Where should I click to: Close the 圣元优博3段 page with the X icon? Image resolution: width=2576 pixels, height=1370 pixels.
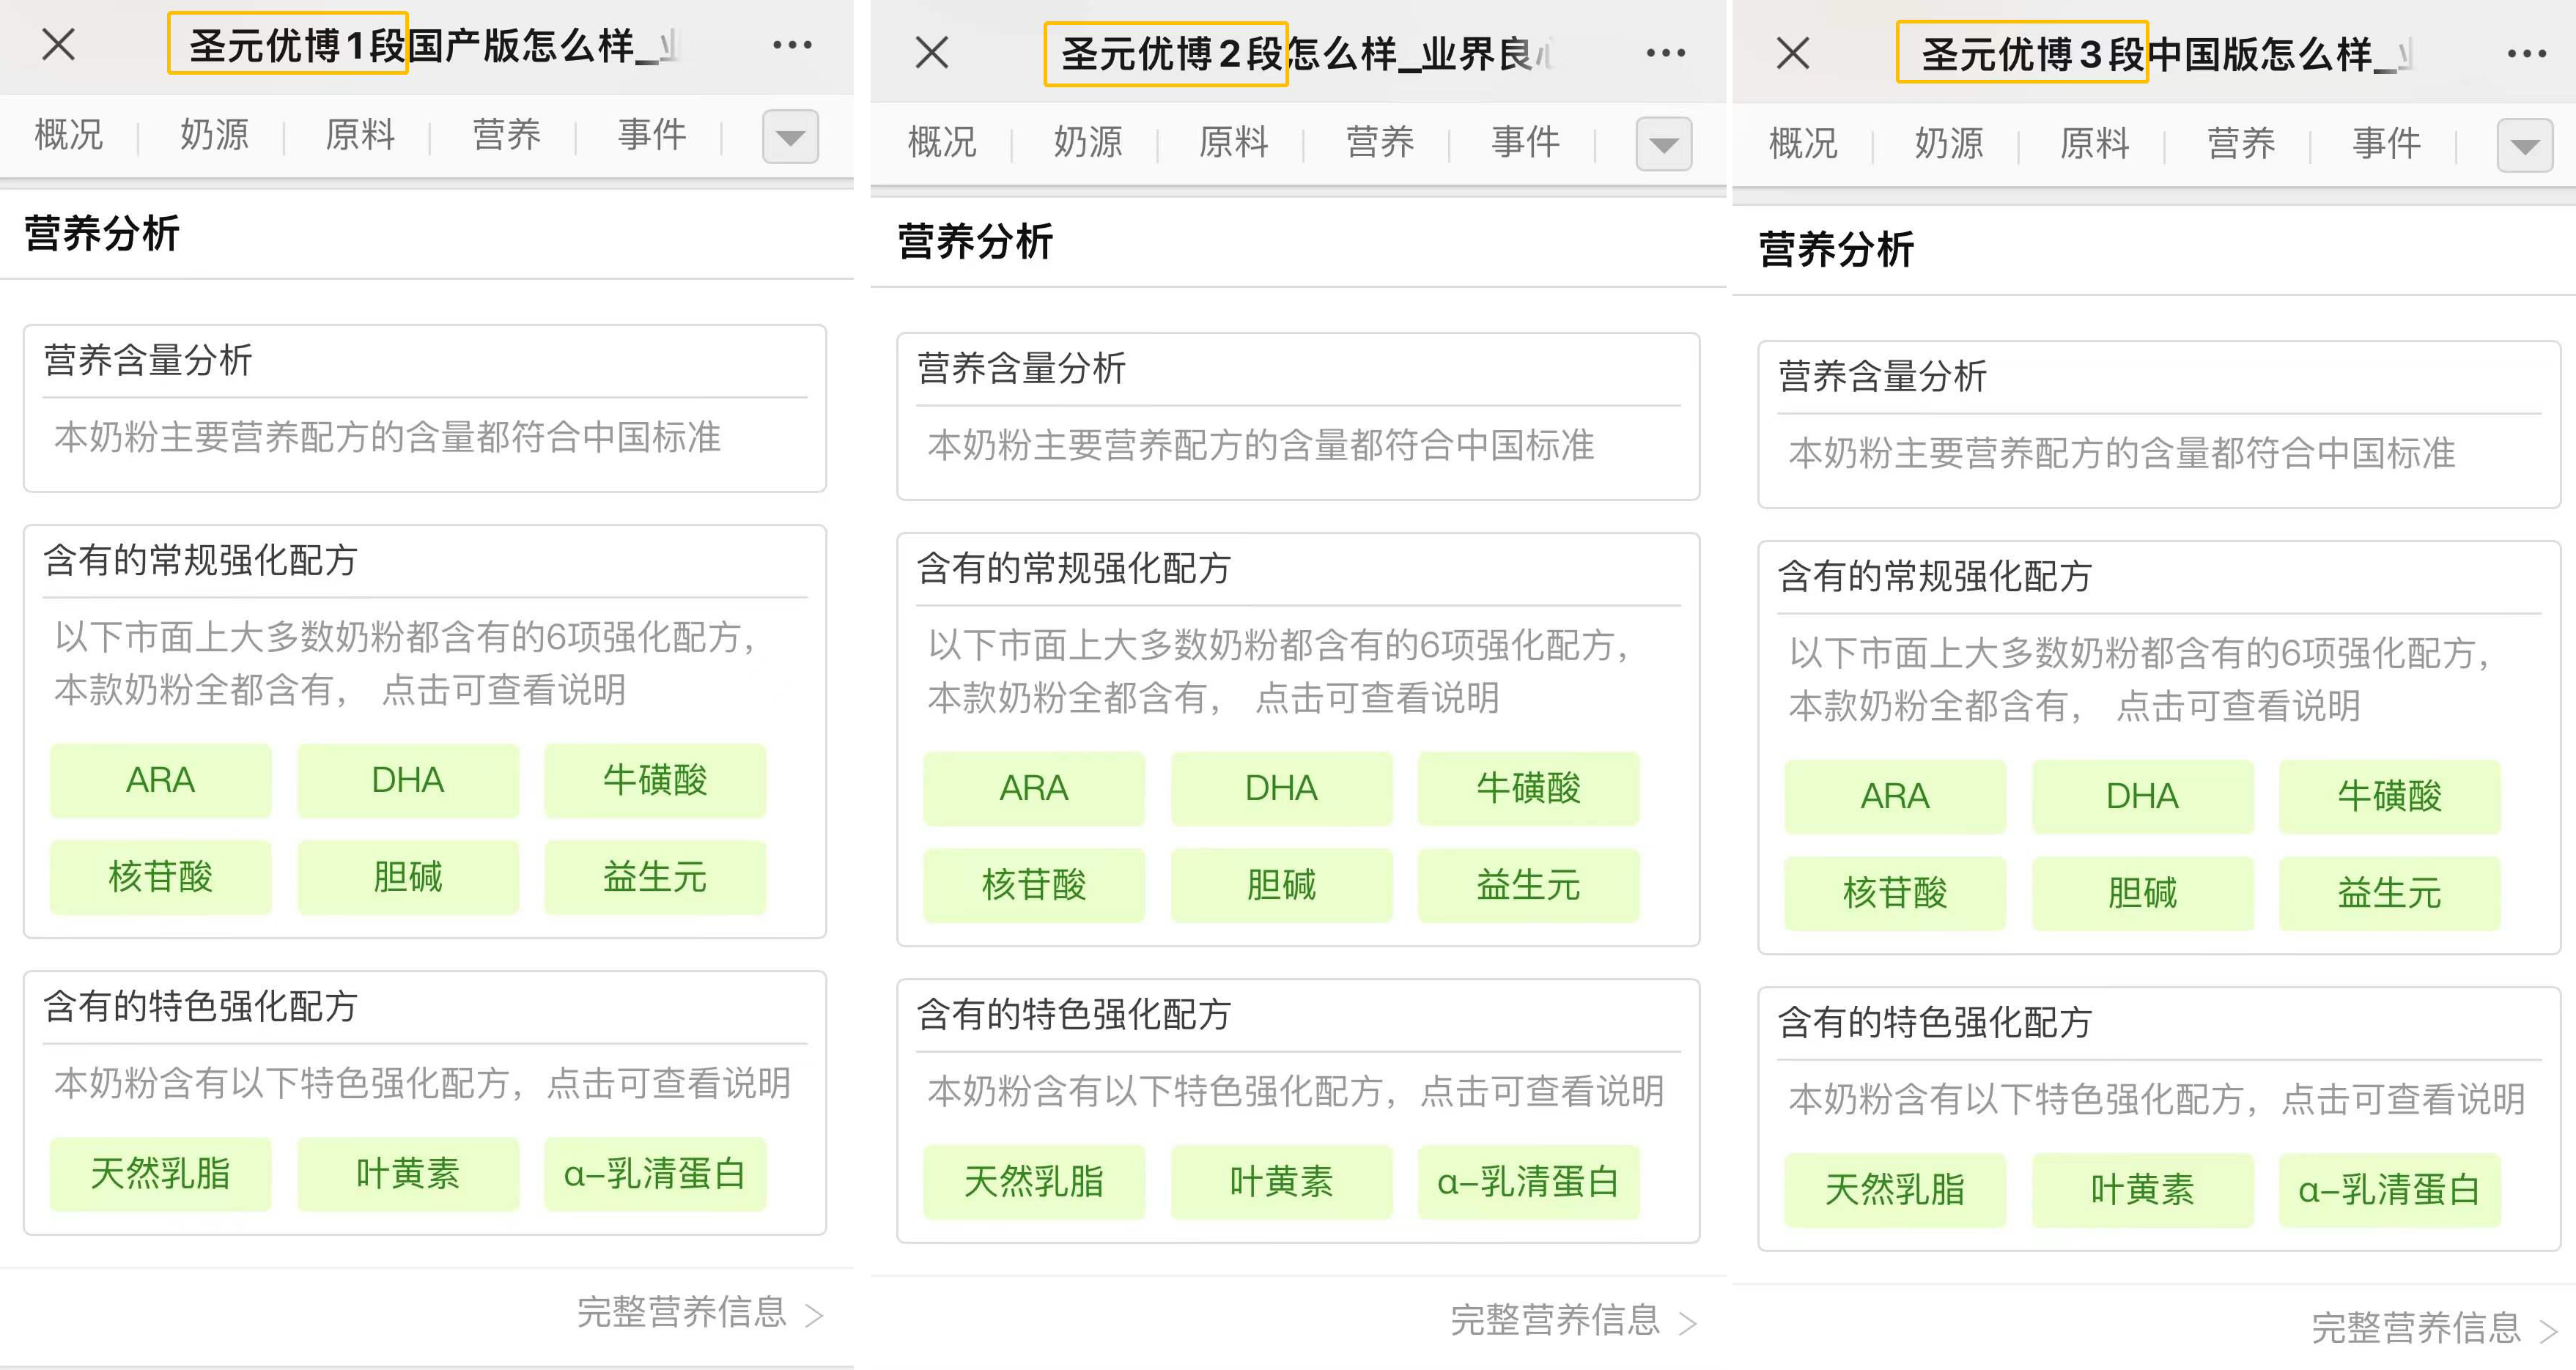1793,53
